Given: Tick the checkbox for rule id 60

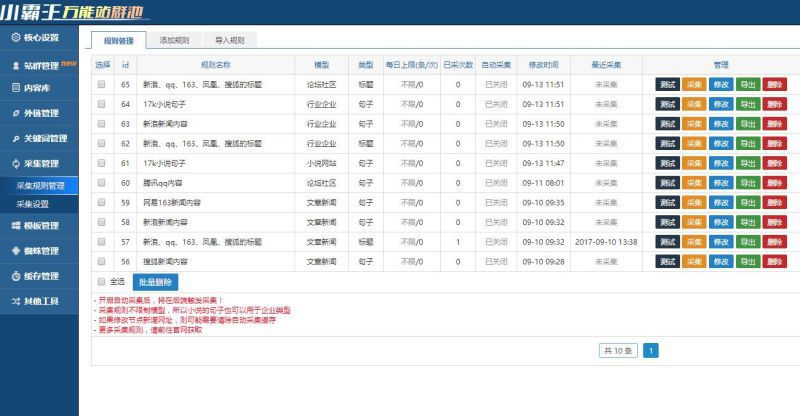Looking at the screenshot, I should 102,182.
